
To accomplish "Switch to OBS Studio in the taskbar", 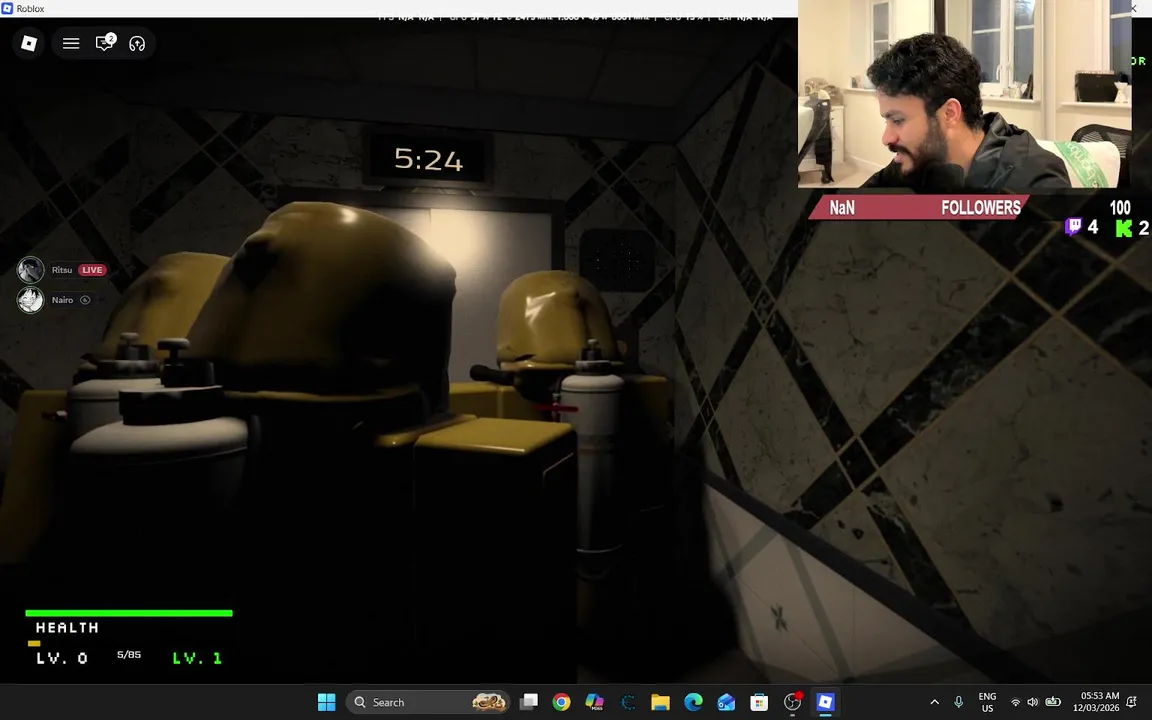I will [x=792, y=702].
